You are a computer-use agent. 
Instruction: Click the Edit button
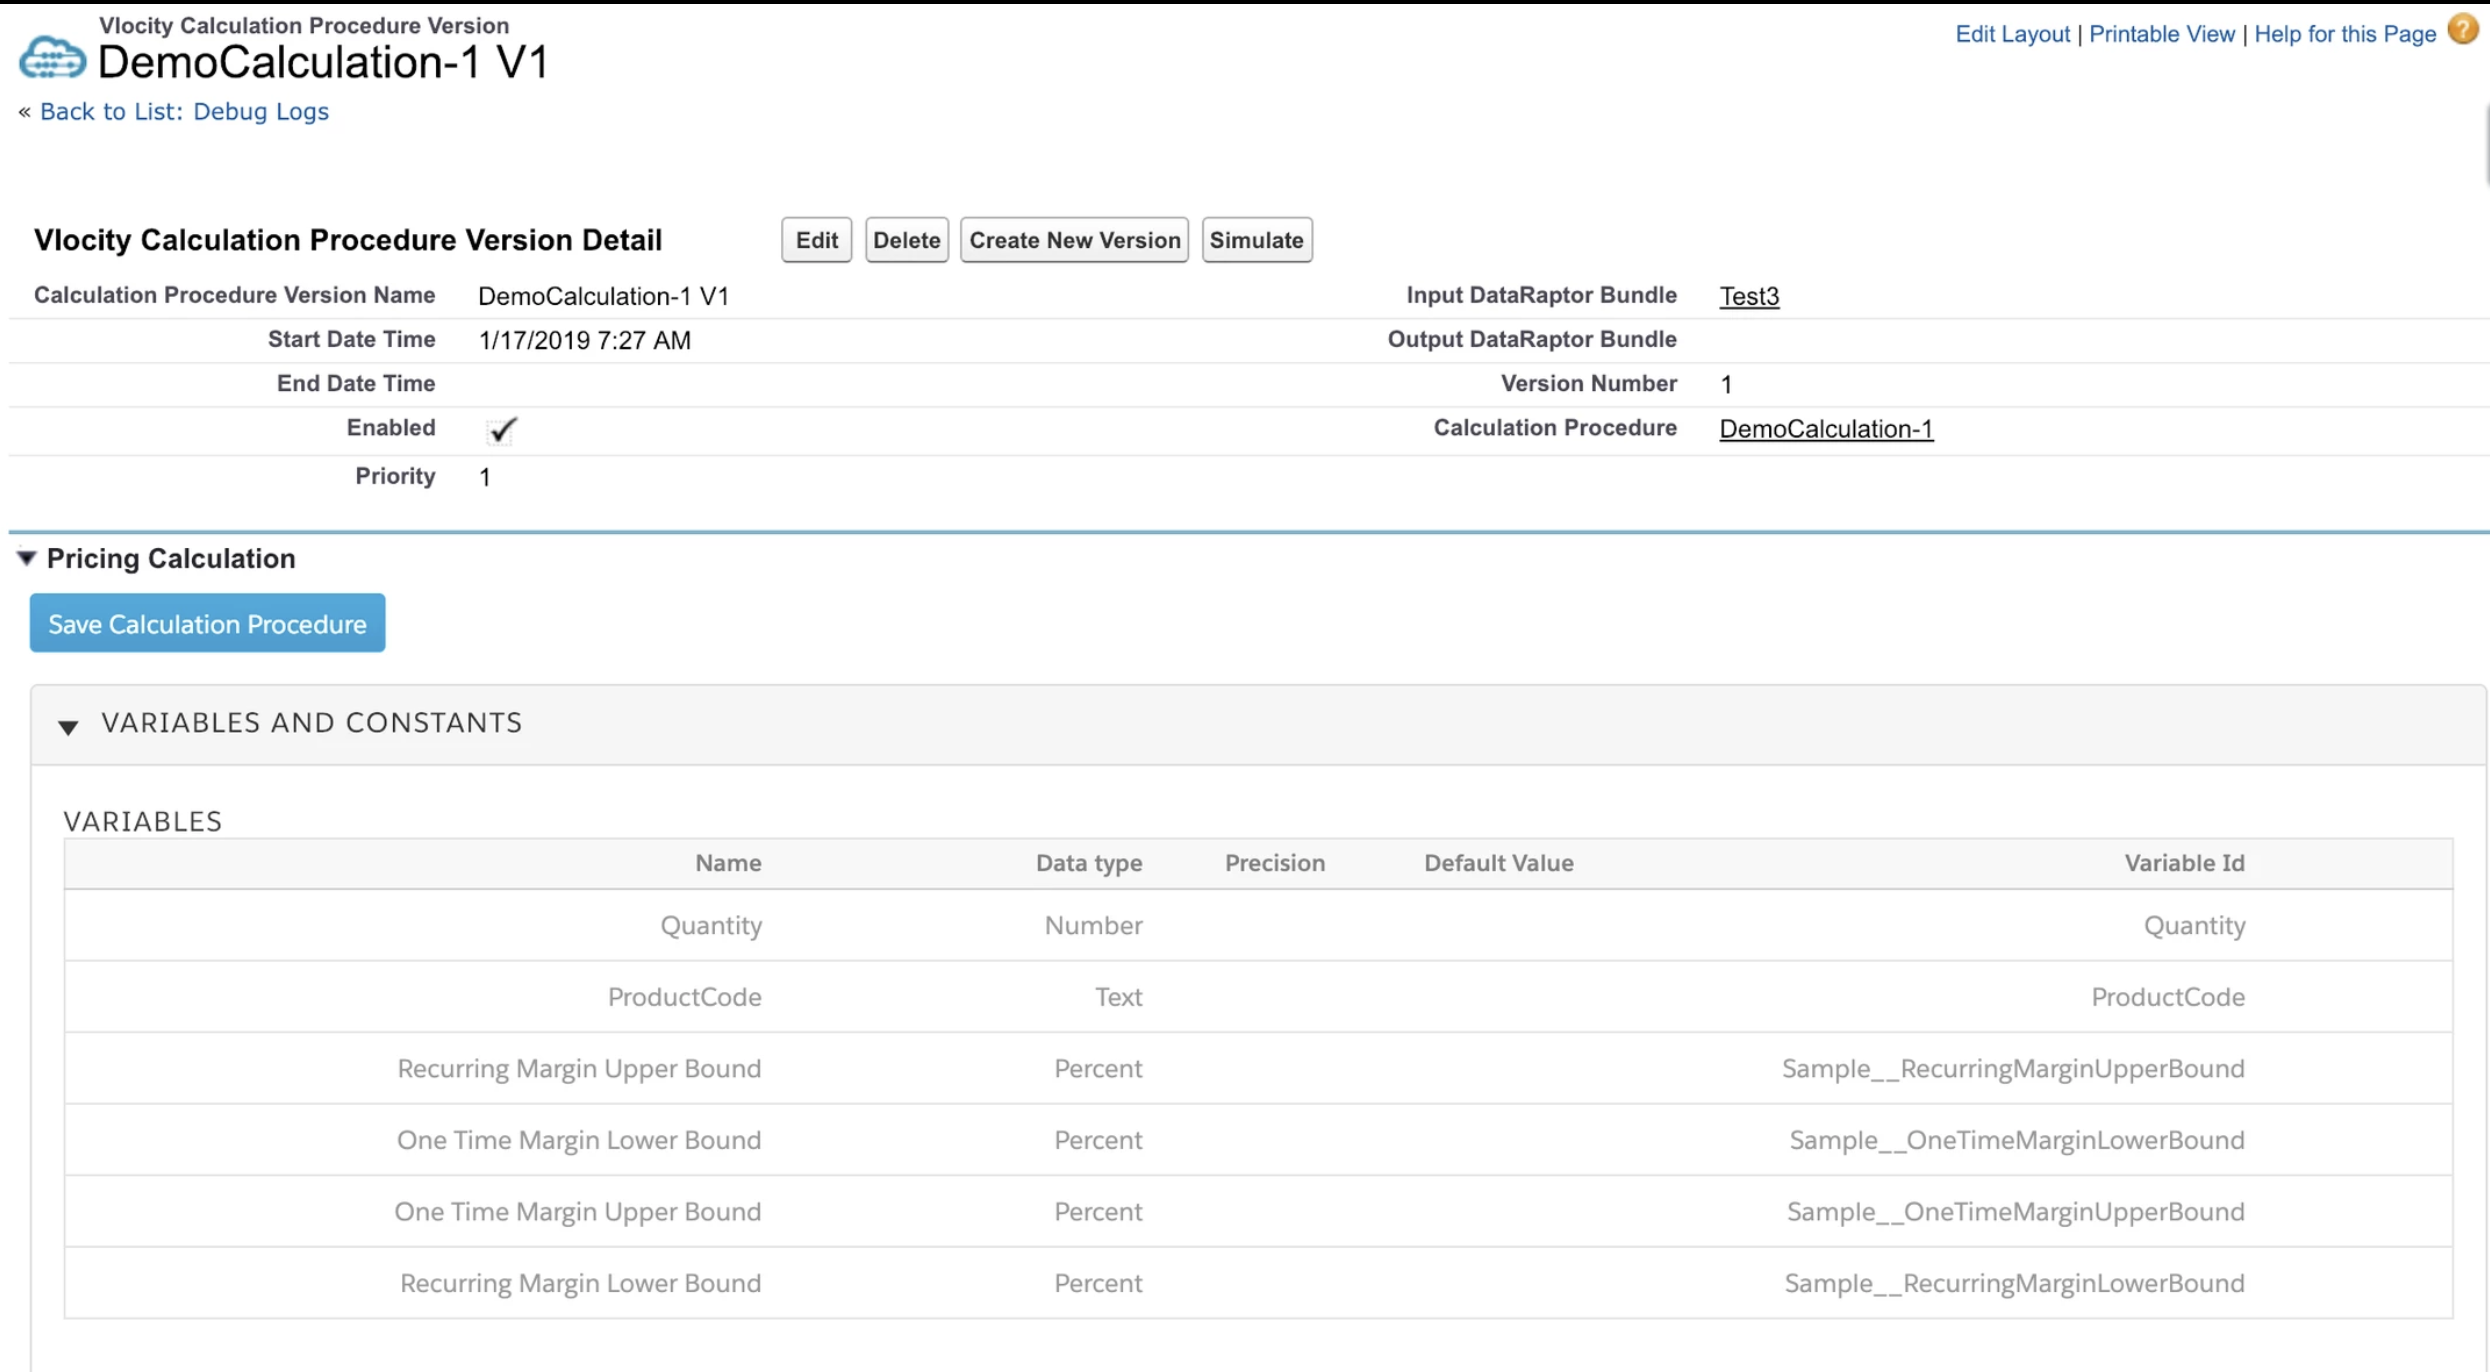pos(816,240)
